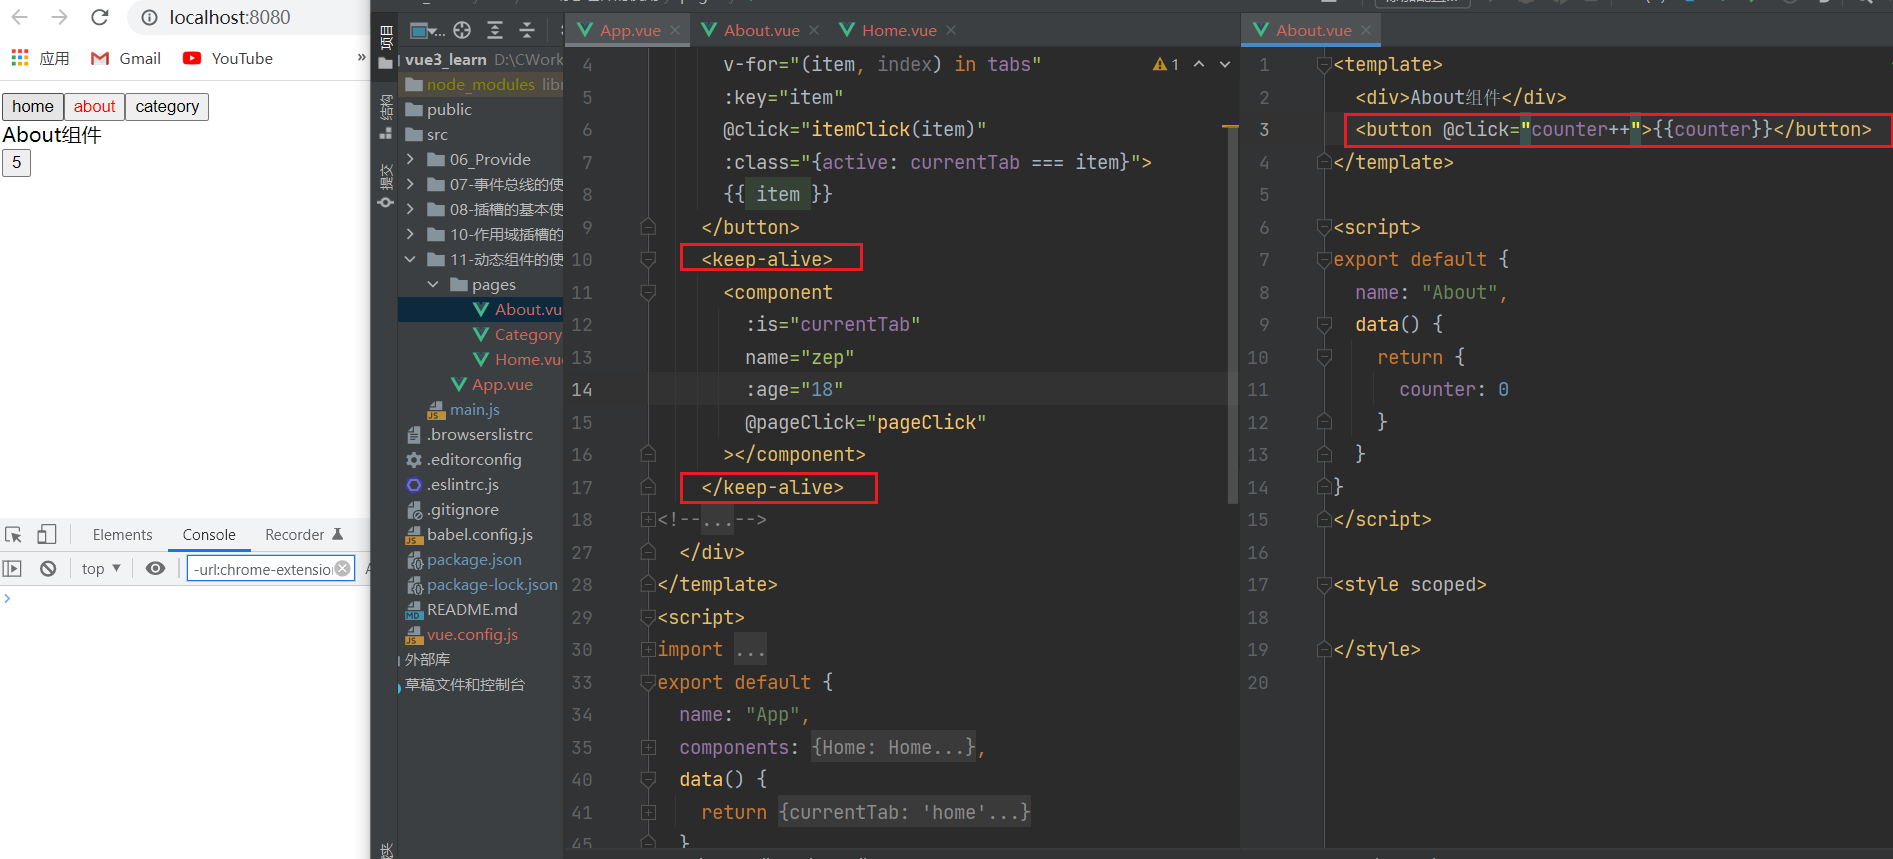Switch to Home.vue editor tab

click(898, 30)
